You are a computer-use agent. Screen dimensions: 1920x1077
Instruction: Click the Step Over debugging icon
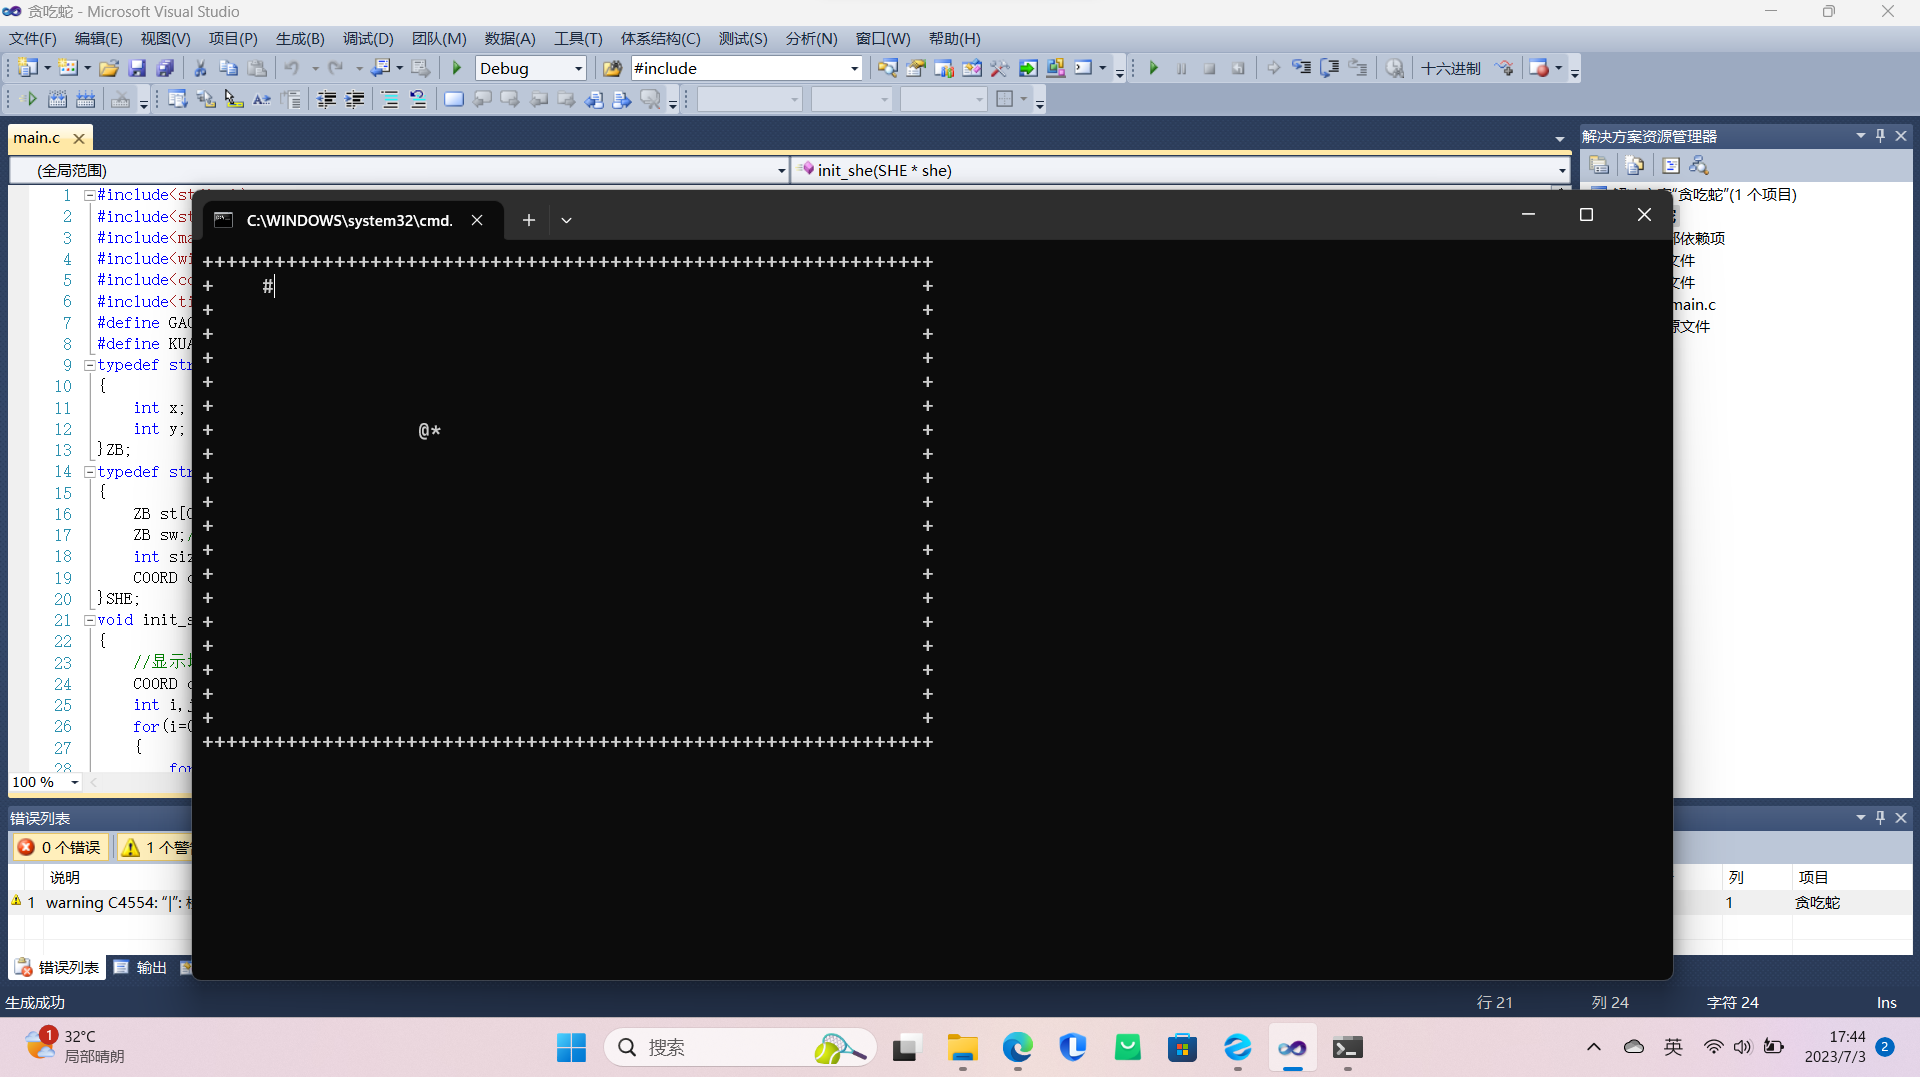(x=1329, y=68)
